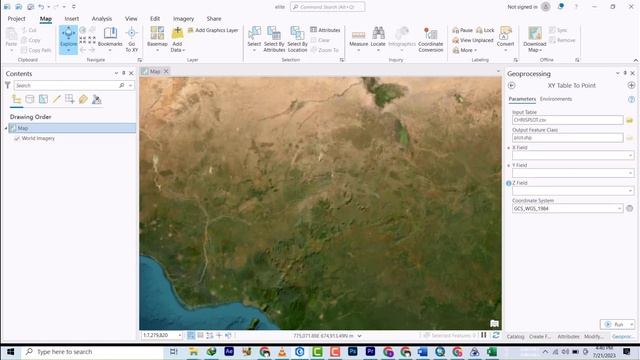The image size is (640, 360).
Task: Open the Attributes pane from ribbon
Action: pyautogui.click(x=325, y=30)
